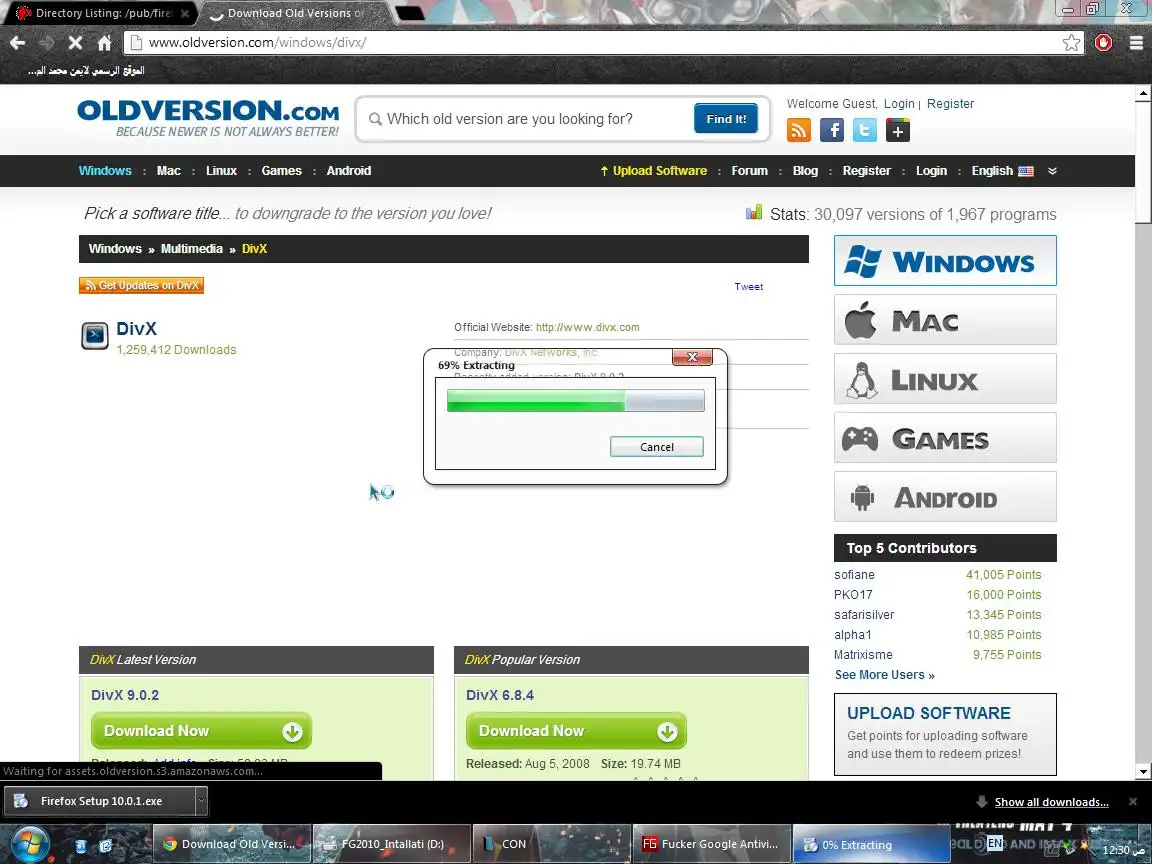Click the browser back arrow
The height and width of the screenshot is (864, 1152).
(x=18, y=43)
